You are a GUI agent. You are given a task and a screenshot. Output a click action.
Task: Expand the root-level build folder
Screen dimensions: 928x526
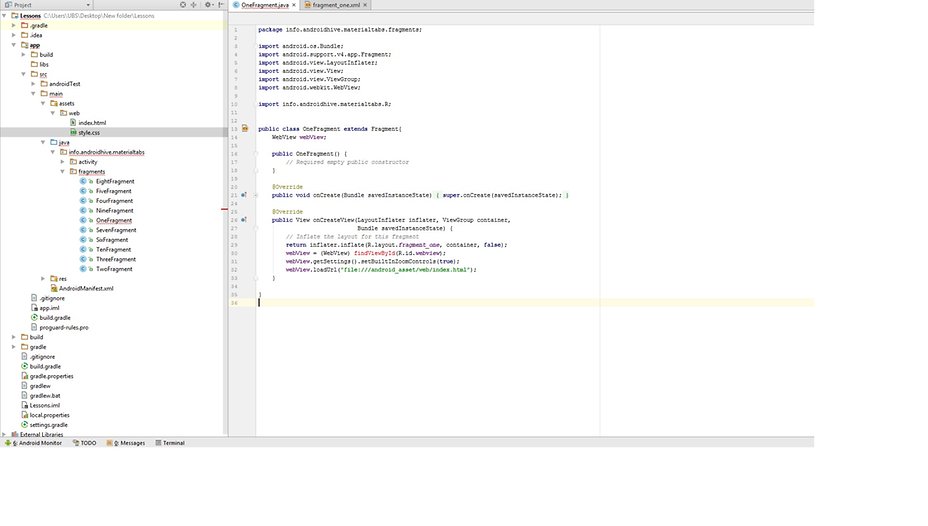(x=14, y=337)
